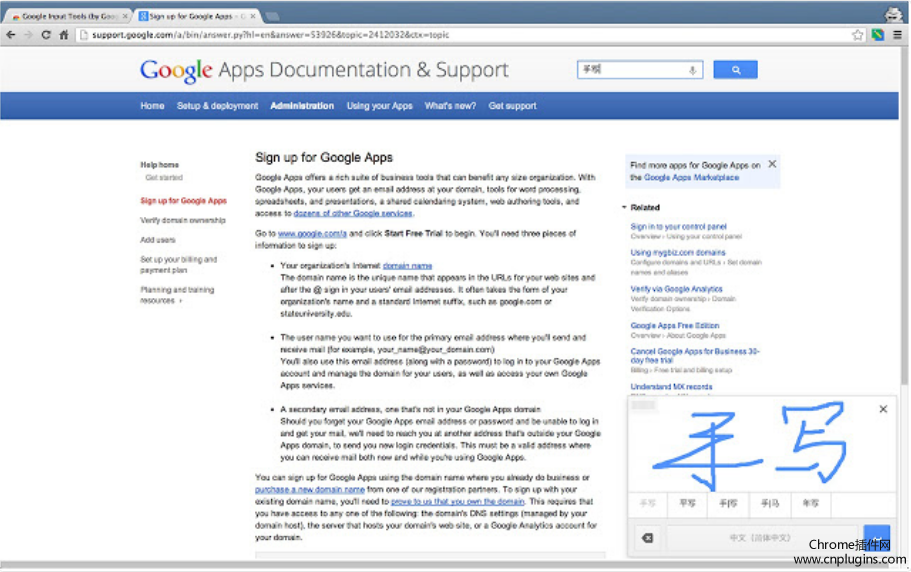Click the microphone icon in search box
Screen dimensions: 911x572
692,70
